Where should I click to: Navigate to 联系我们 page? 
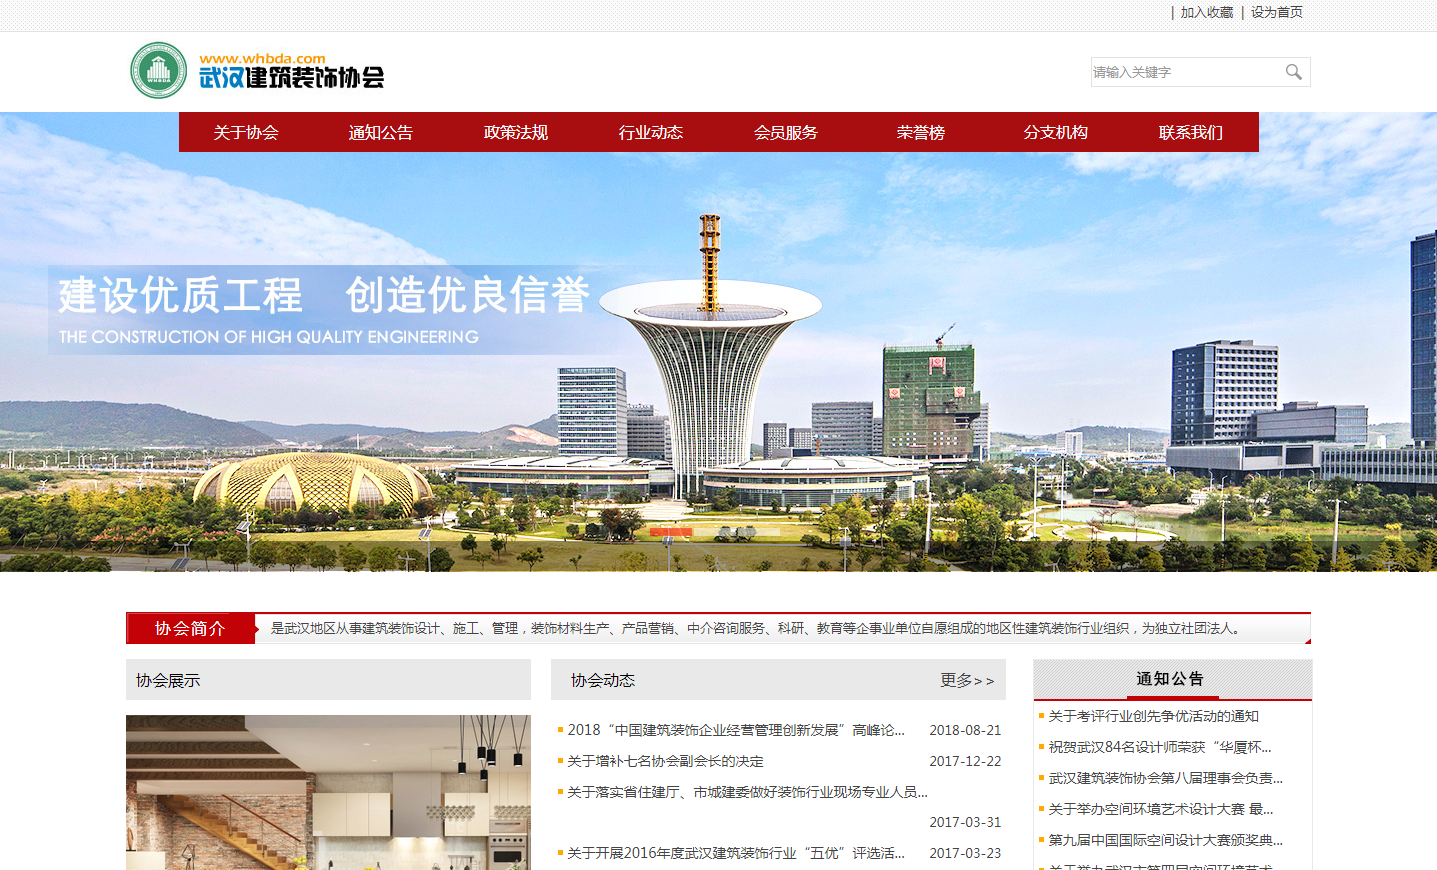point(1191,132)
